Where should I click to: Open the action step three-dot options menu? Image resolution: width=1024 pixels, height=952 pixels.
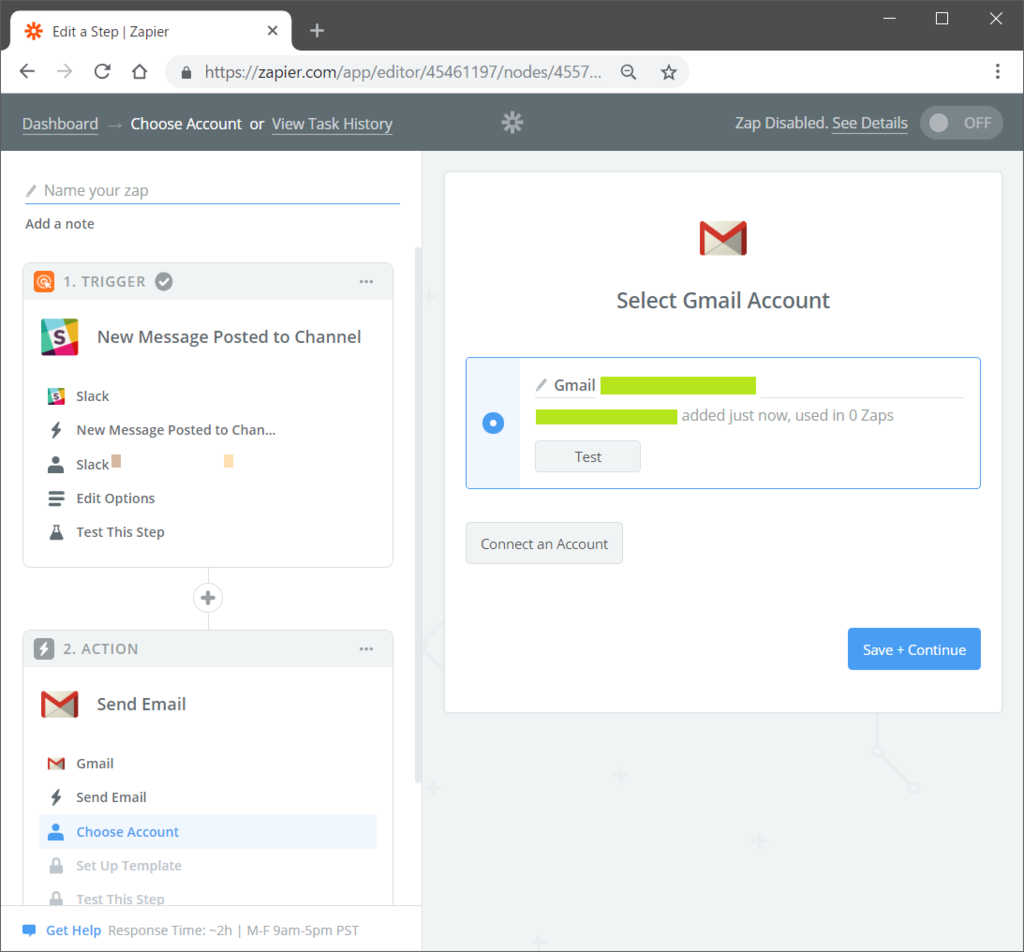pos(366,649)
